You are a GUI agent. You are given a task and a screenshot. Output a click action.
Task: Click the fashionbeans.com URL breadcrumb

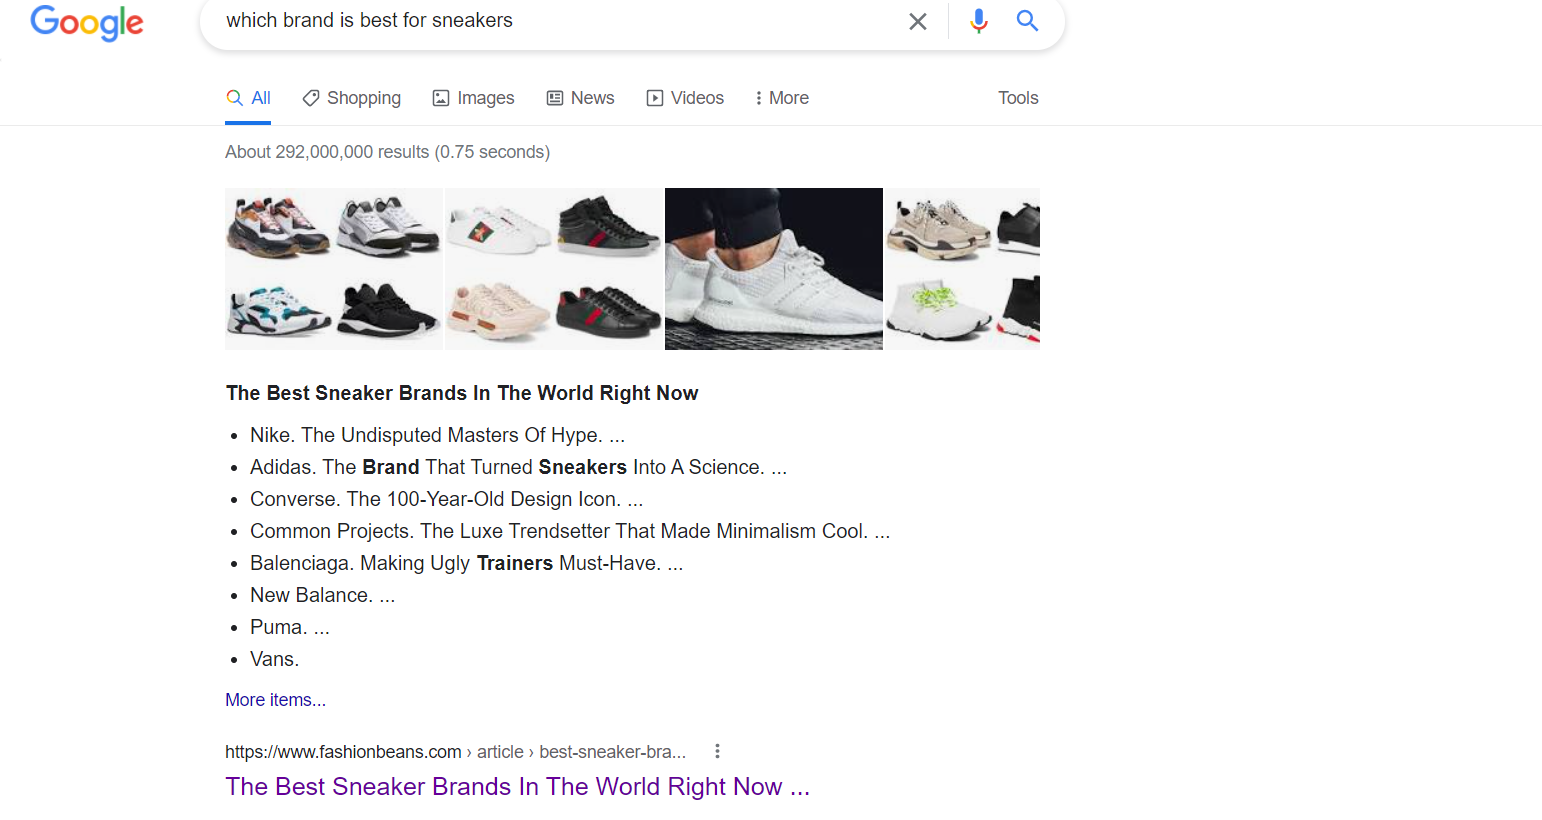455,752
